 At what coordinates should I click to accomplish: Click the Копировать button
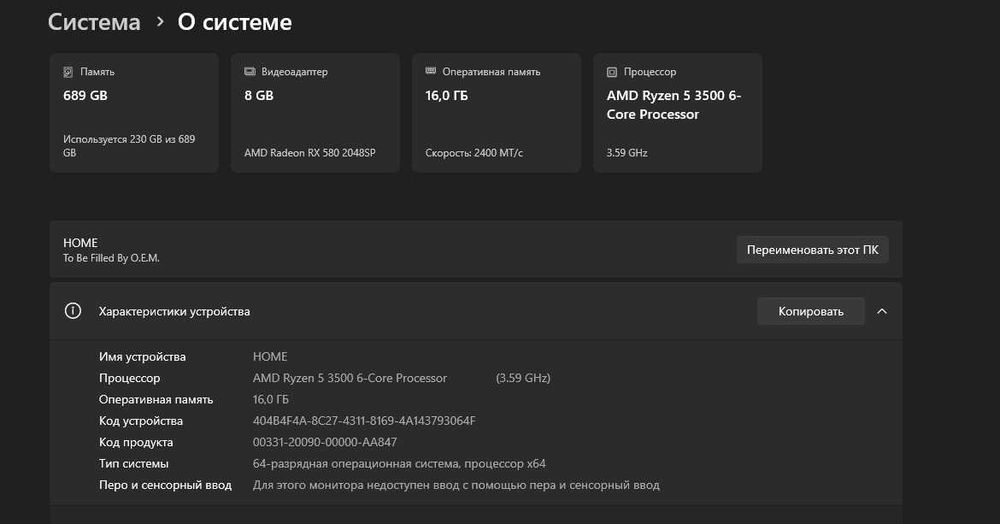pyautogui.click(x=811, y=311)
